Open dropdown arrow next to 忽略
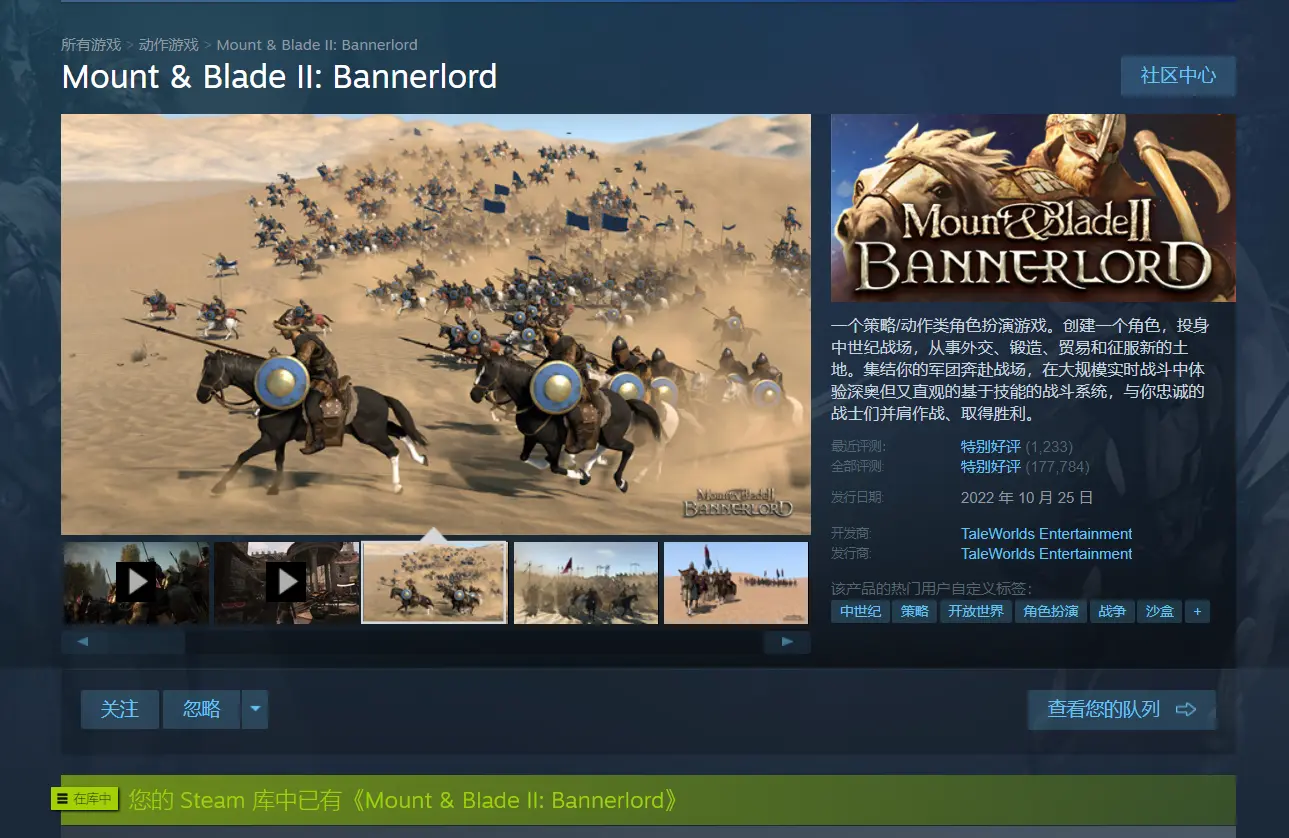Image resolution: width=1289 pixels, height=838 pixels. [x=255, y=709]
